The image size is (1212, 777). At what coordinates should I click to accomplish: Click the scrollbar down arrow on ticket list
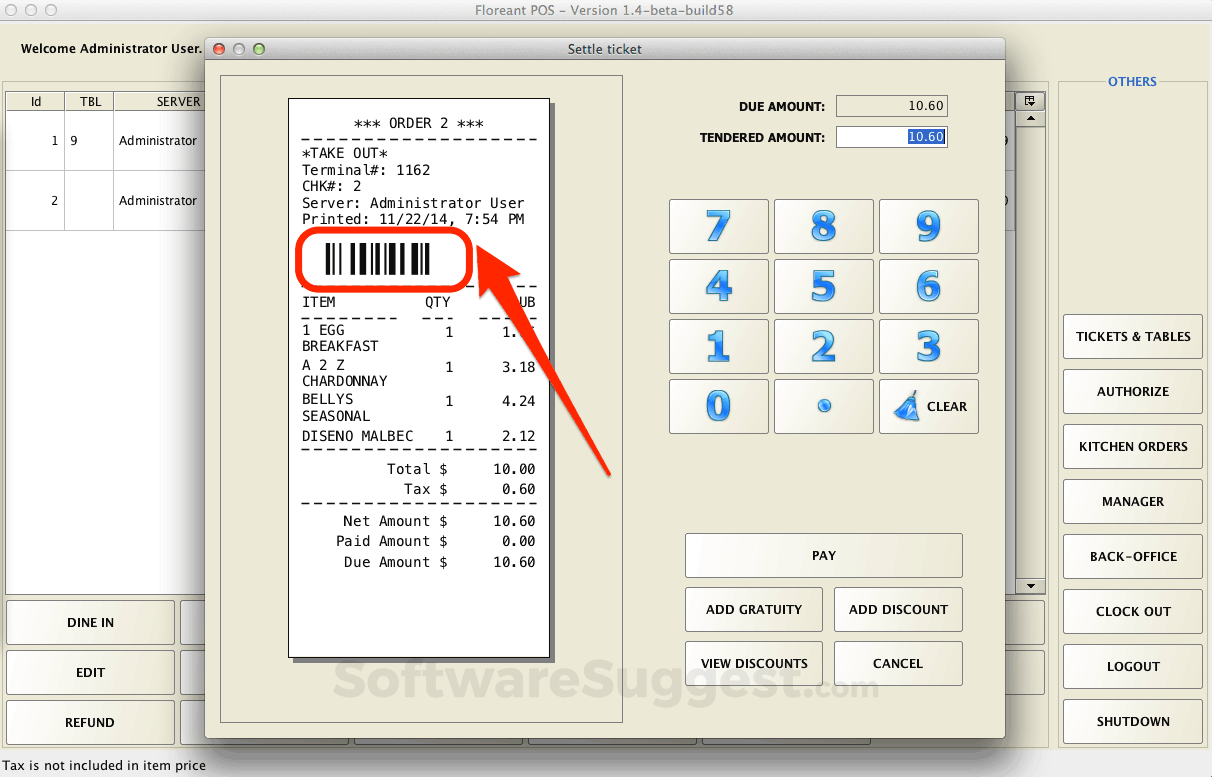tap(1030, 585)
